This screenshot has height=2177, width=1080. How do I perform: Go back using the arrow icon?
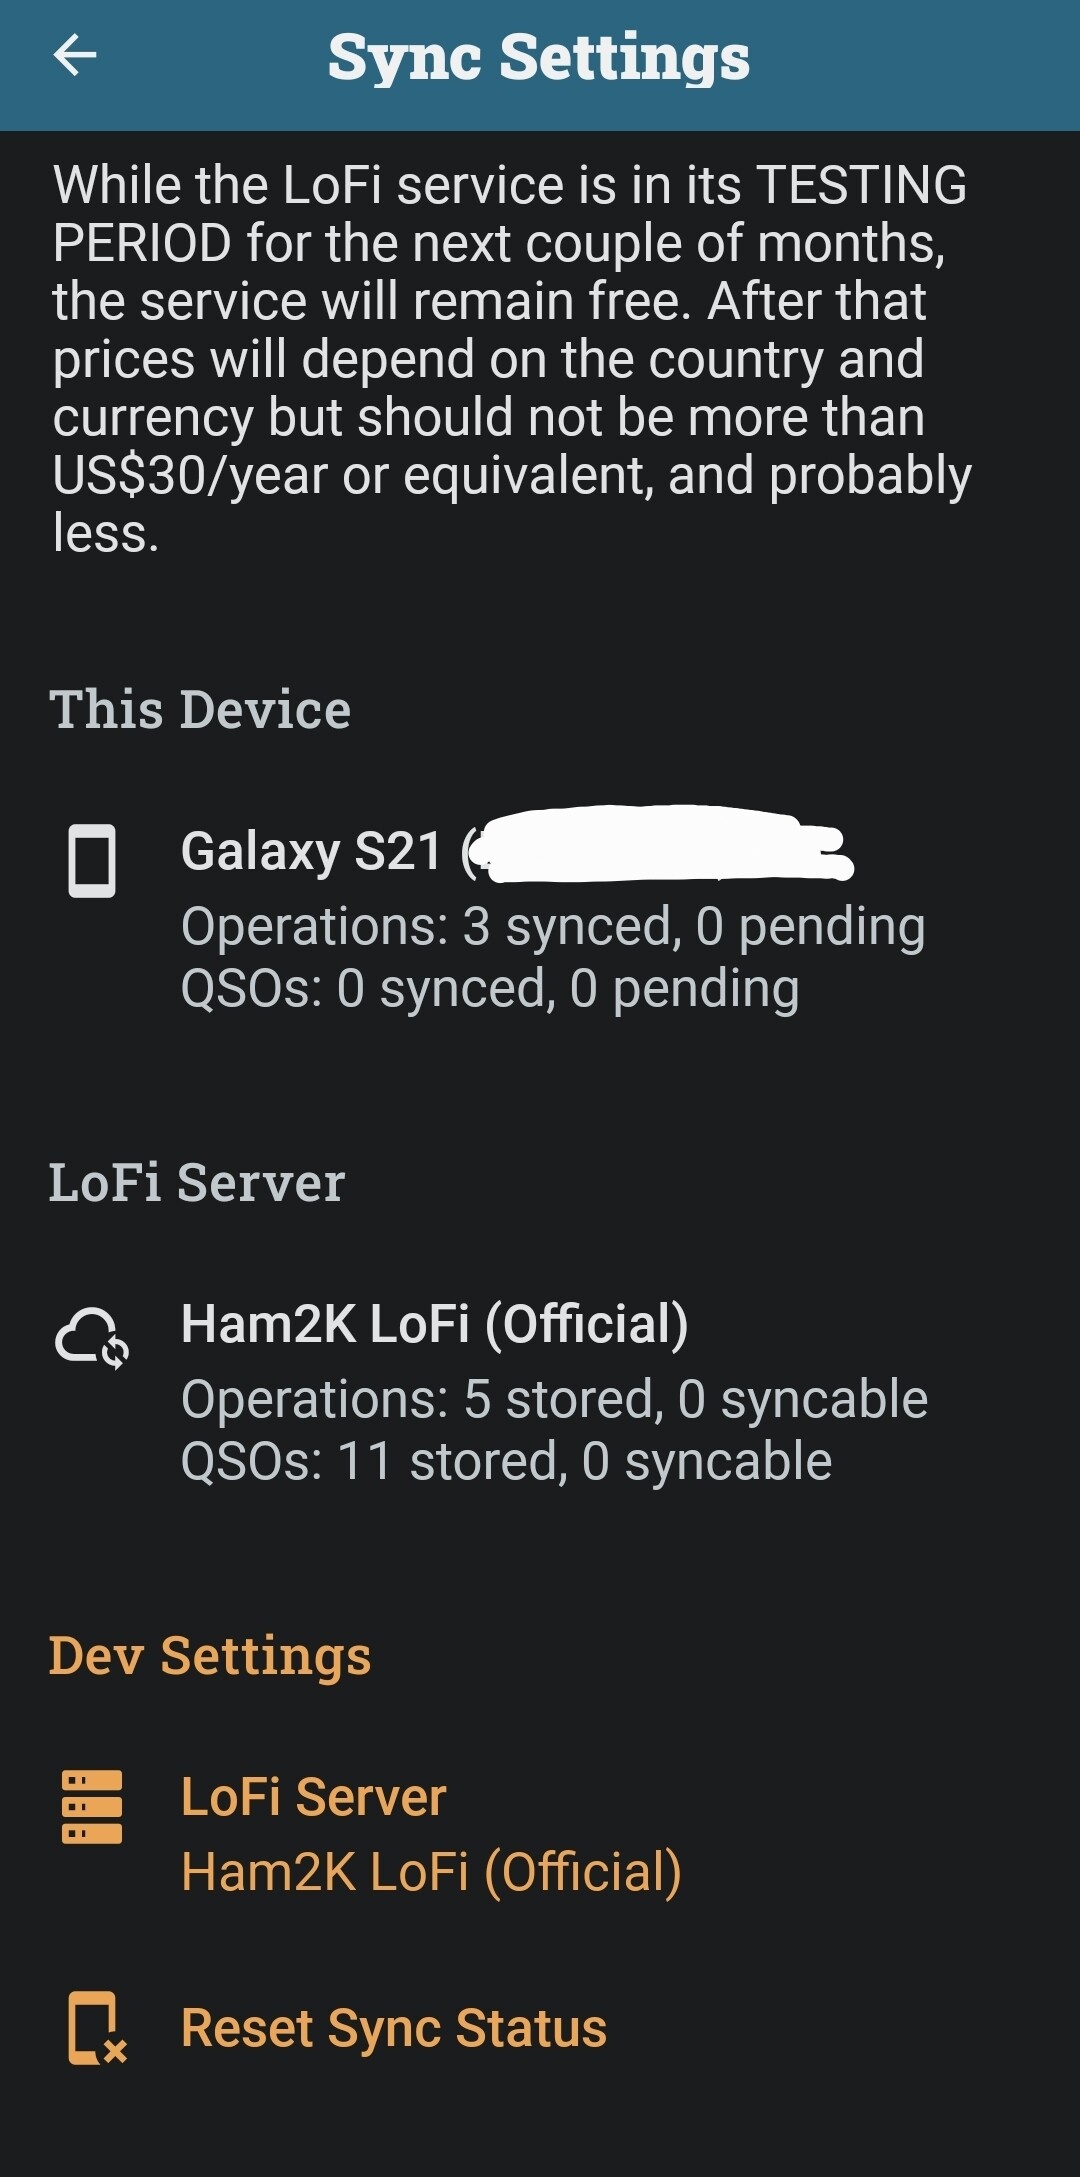point(75,55)
